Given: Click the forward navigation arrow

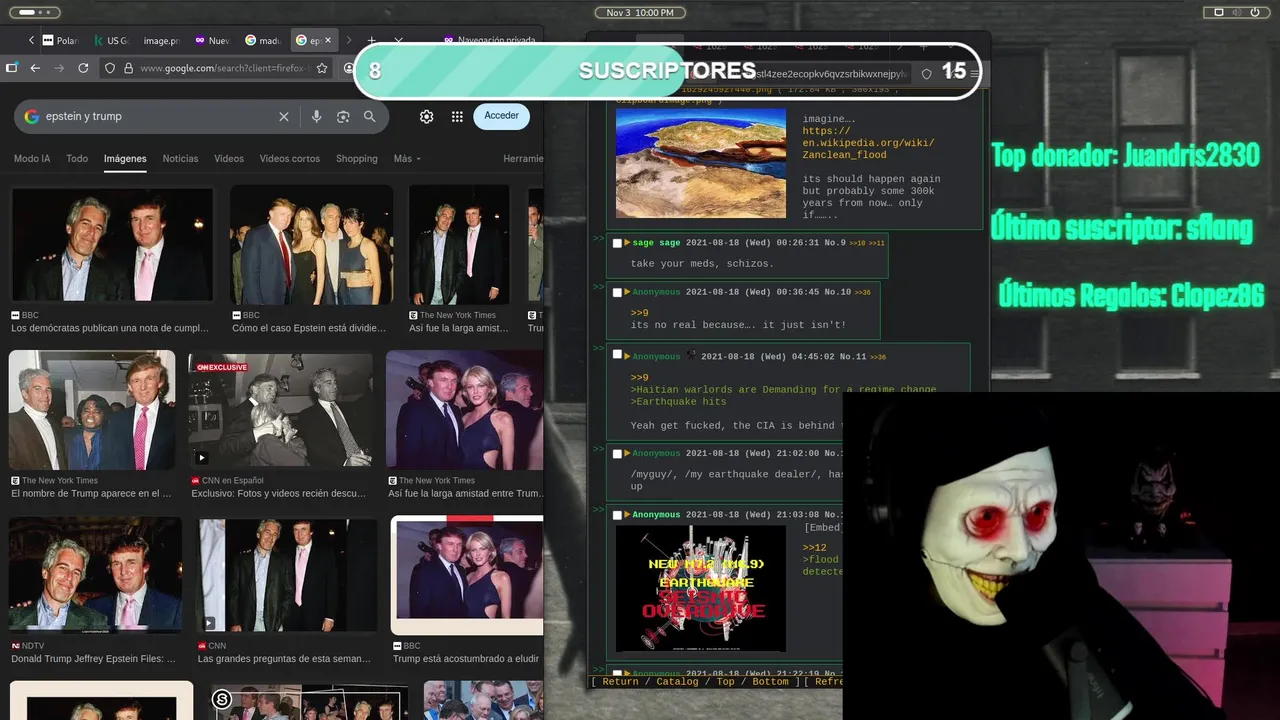Looking at the screenshot, I should click(x=59, y=68).
